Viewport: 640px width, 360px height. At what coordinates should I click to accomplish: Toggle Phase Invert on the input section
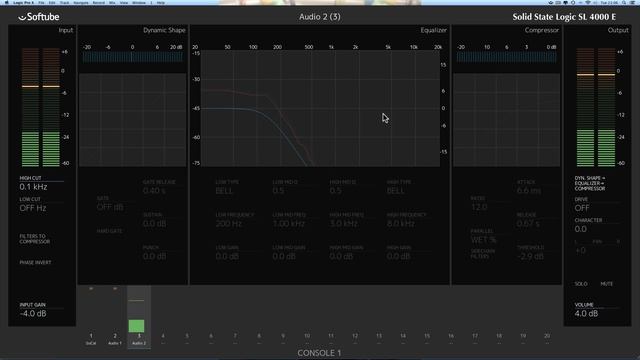(x=36, y=262)
